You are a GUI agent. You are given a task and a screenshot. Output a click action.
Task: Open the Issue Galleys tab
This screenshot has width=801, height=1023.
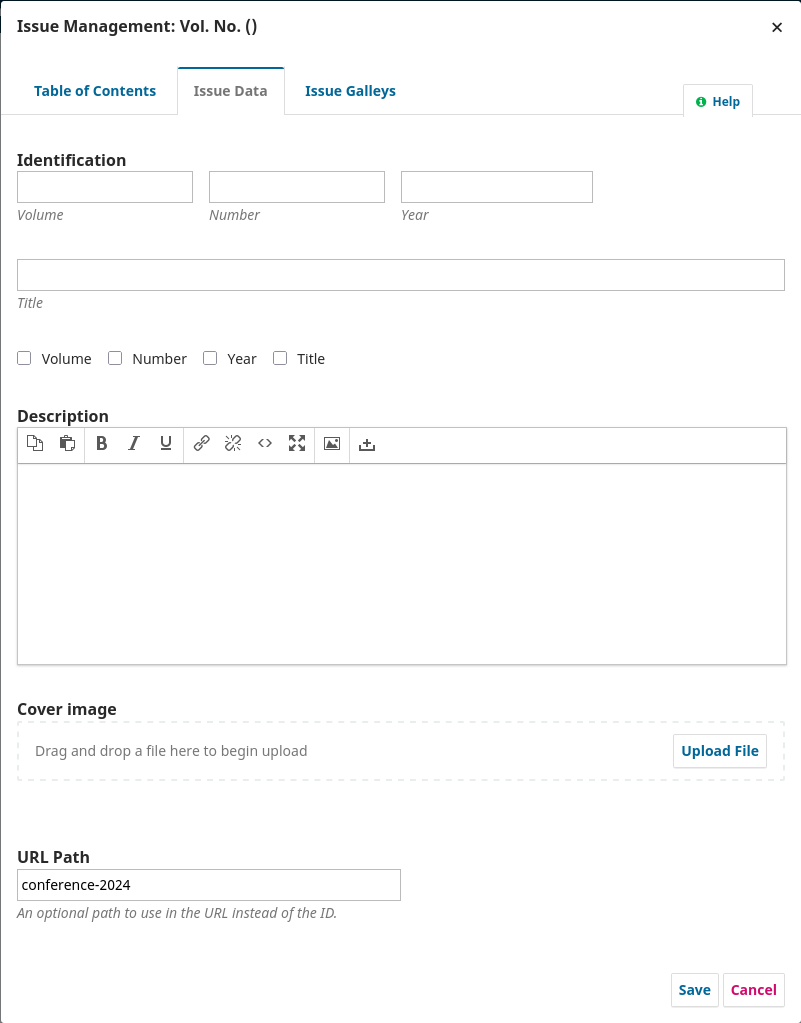tap(350, 91)
